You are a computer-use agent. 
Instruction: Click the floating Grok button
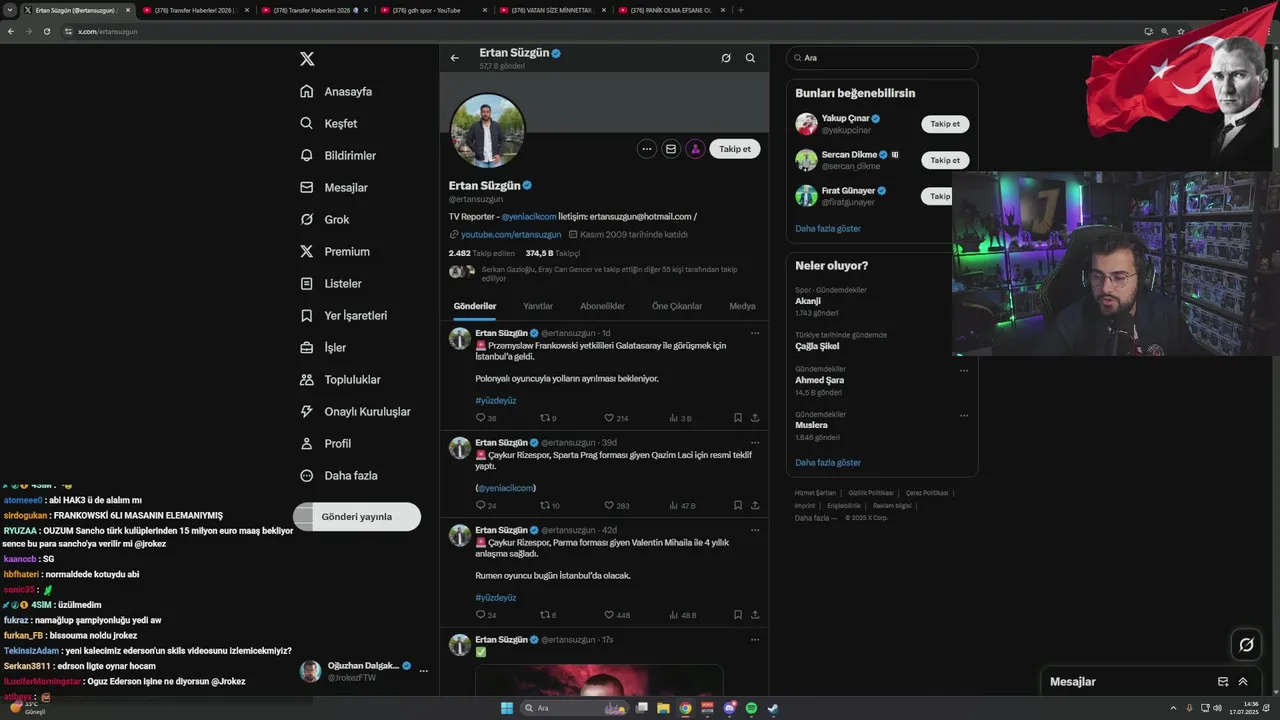[x=1246, y=645]
